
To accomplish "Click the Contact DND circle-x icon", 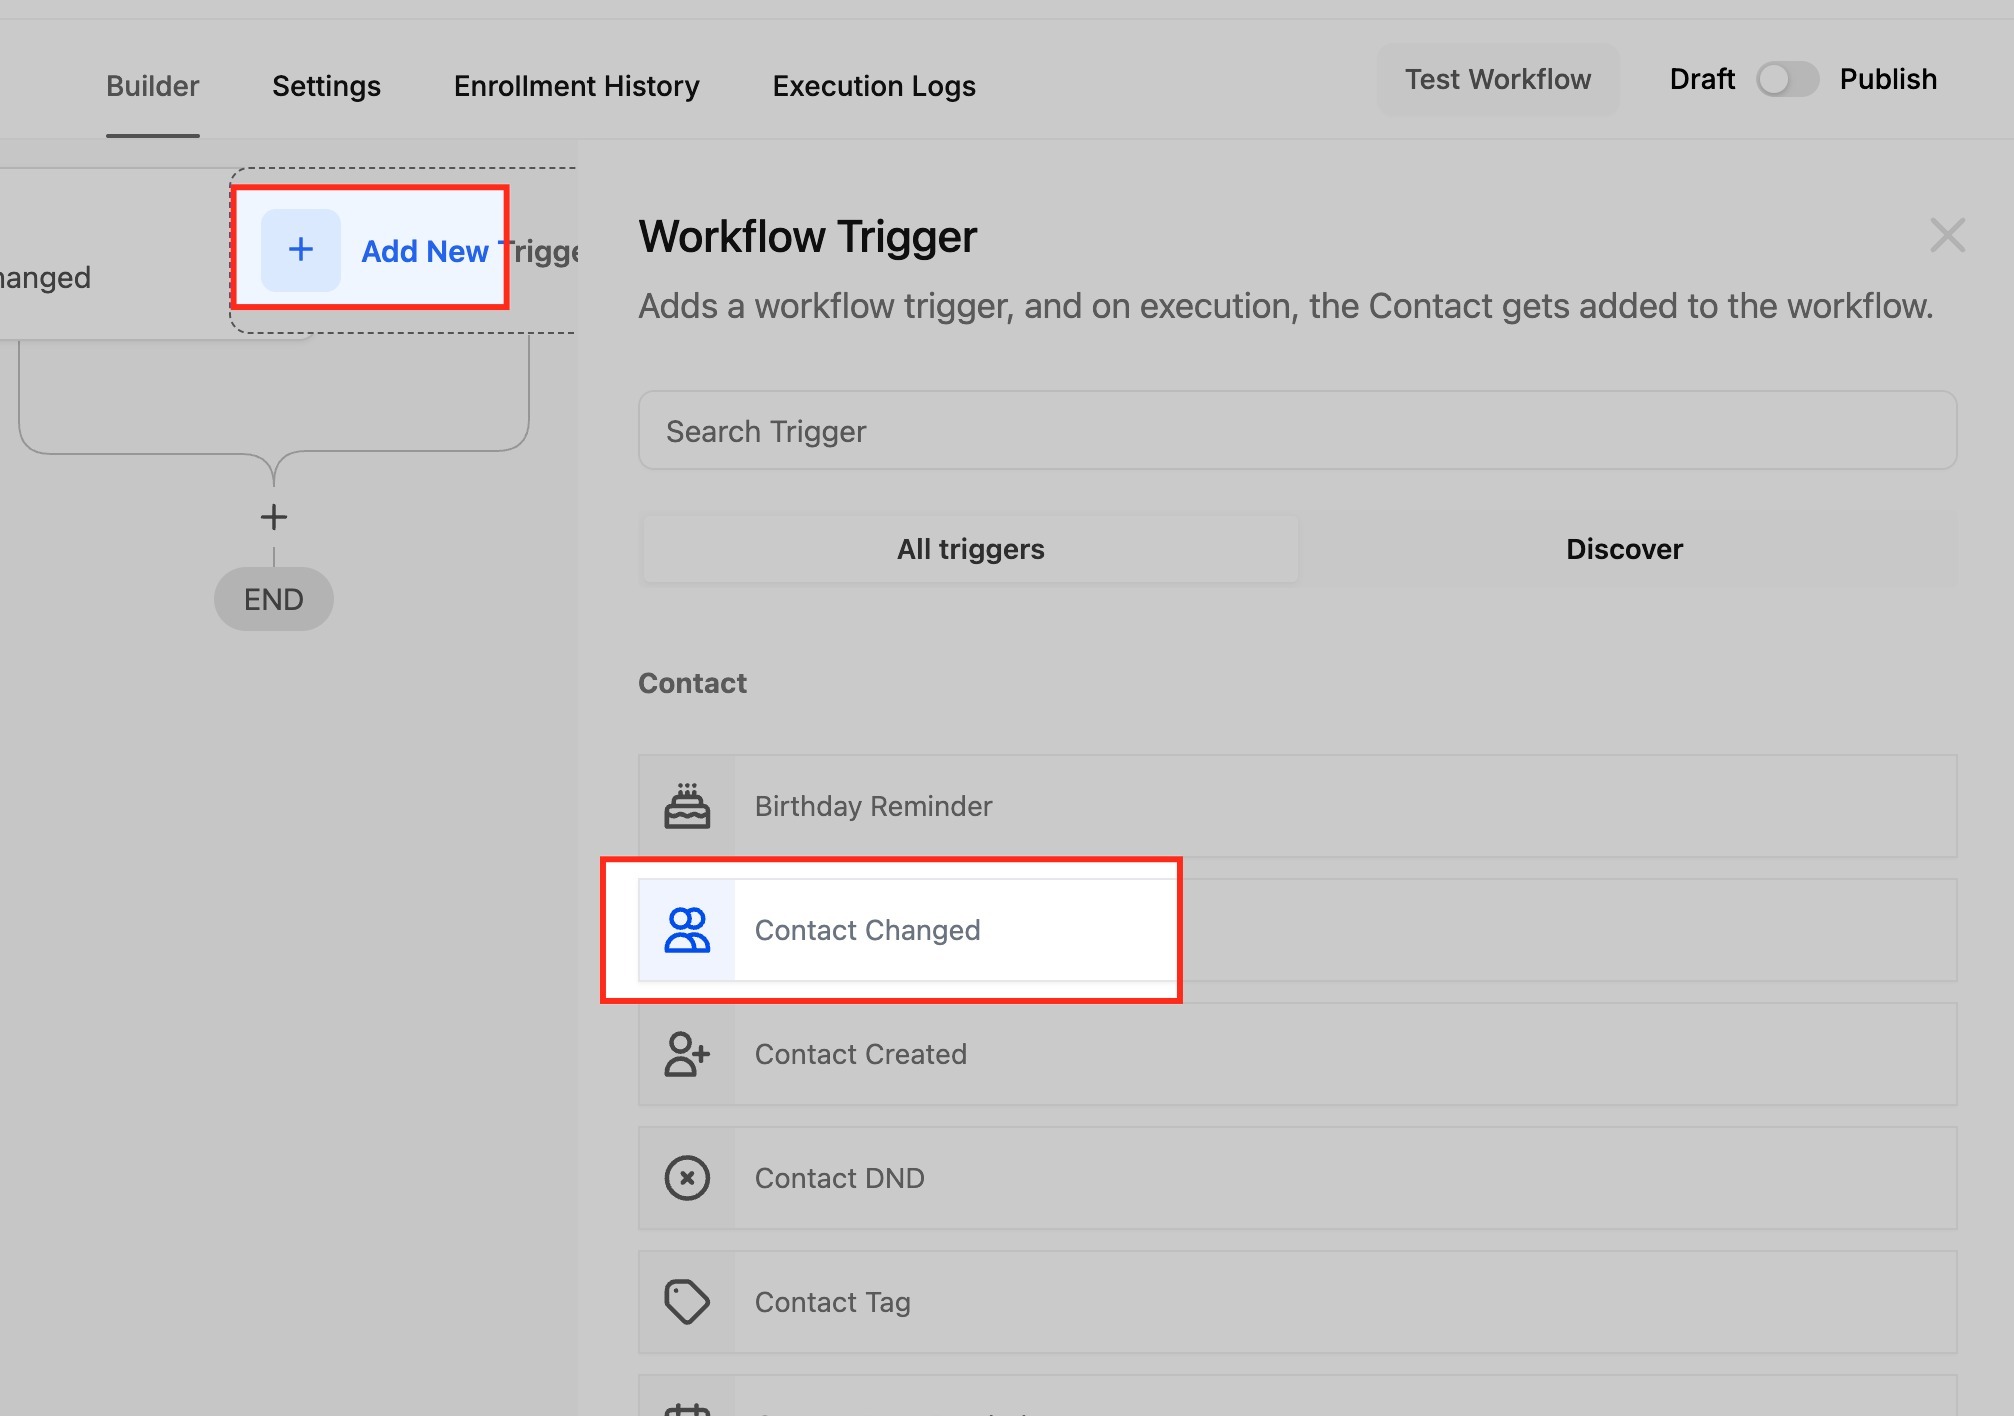I will 687,1178.
